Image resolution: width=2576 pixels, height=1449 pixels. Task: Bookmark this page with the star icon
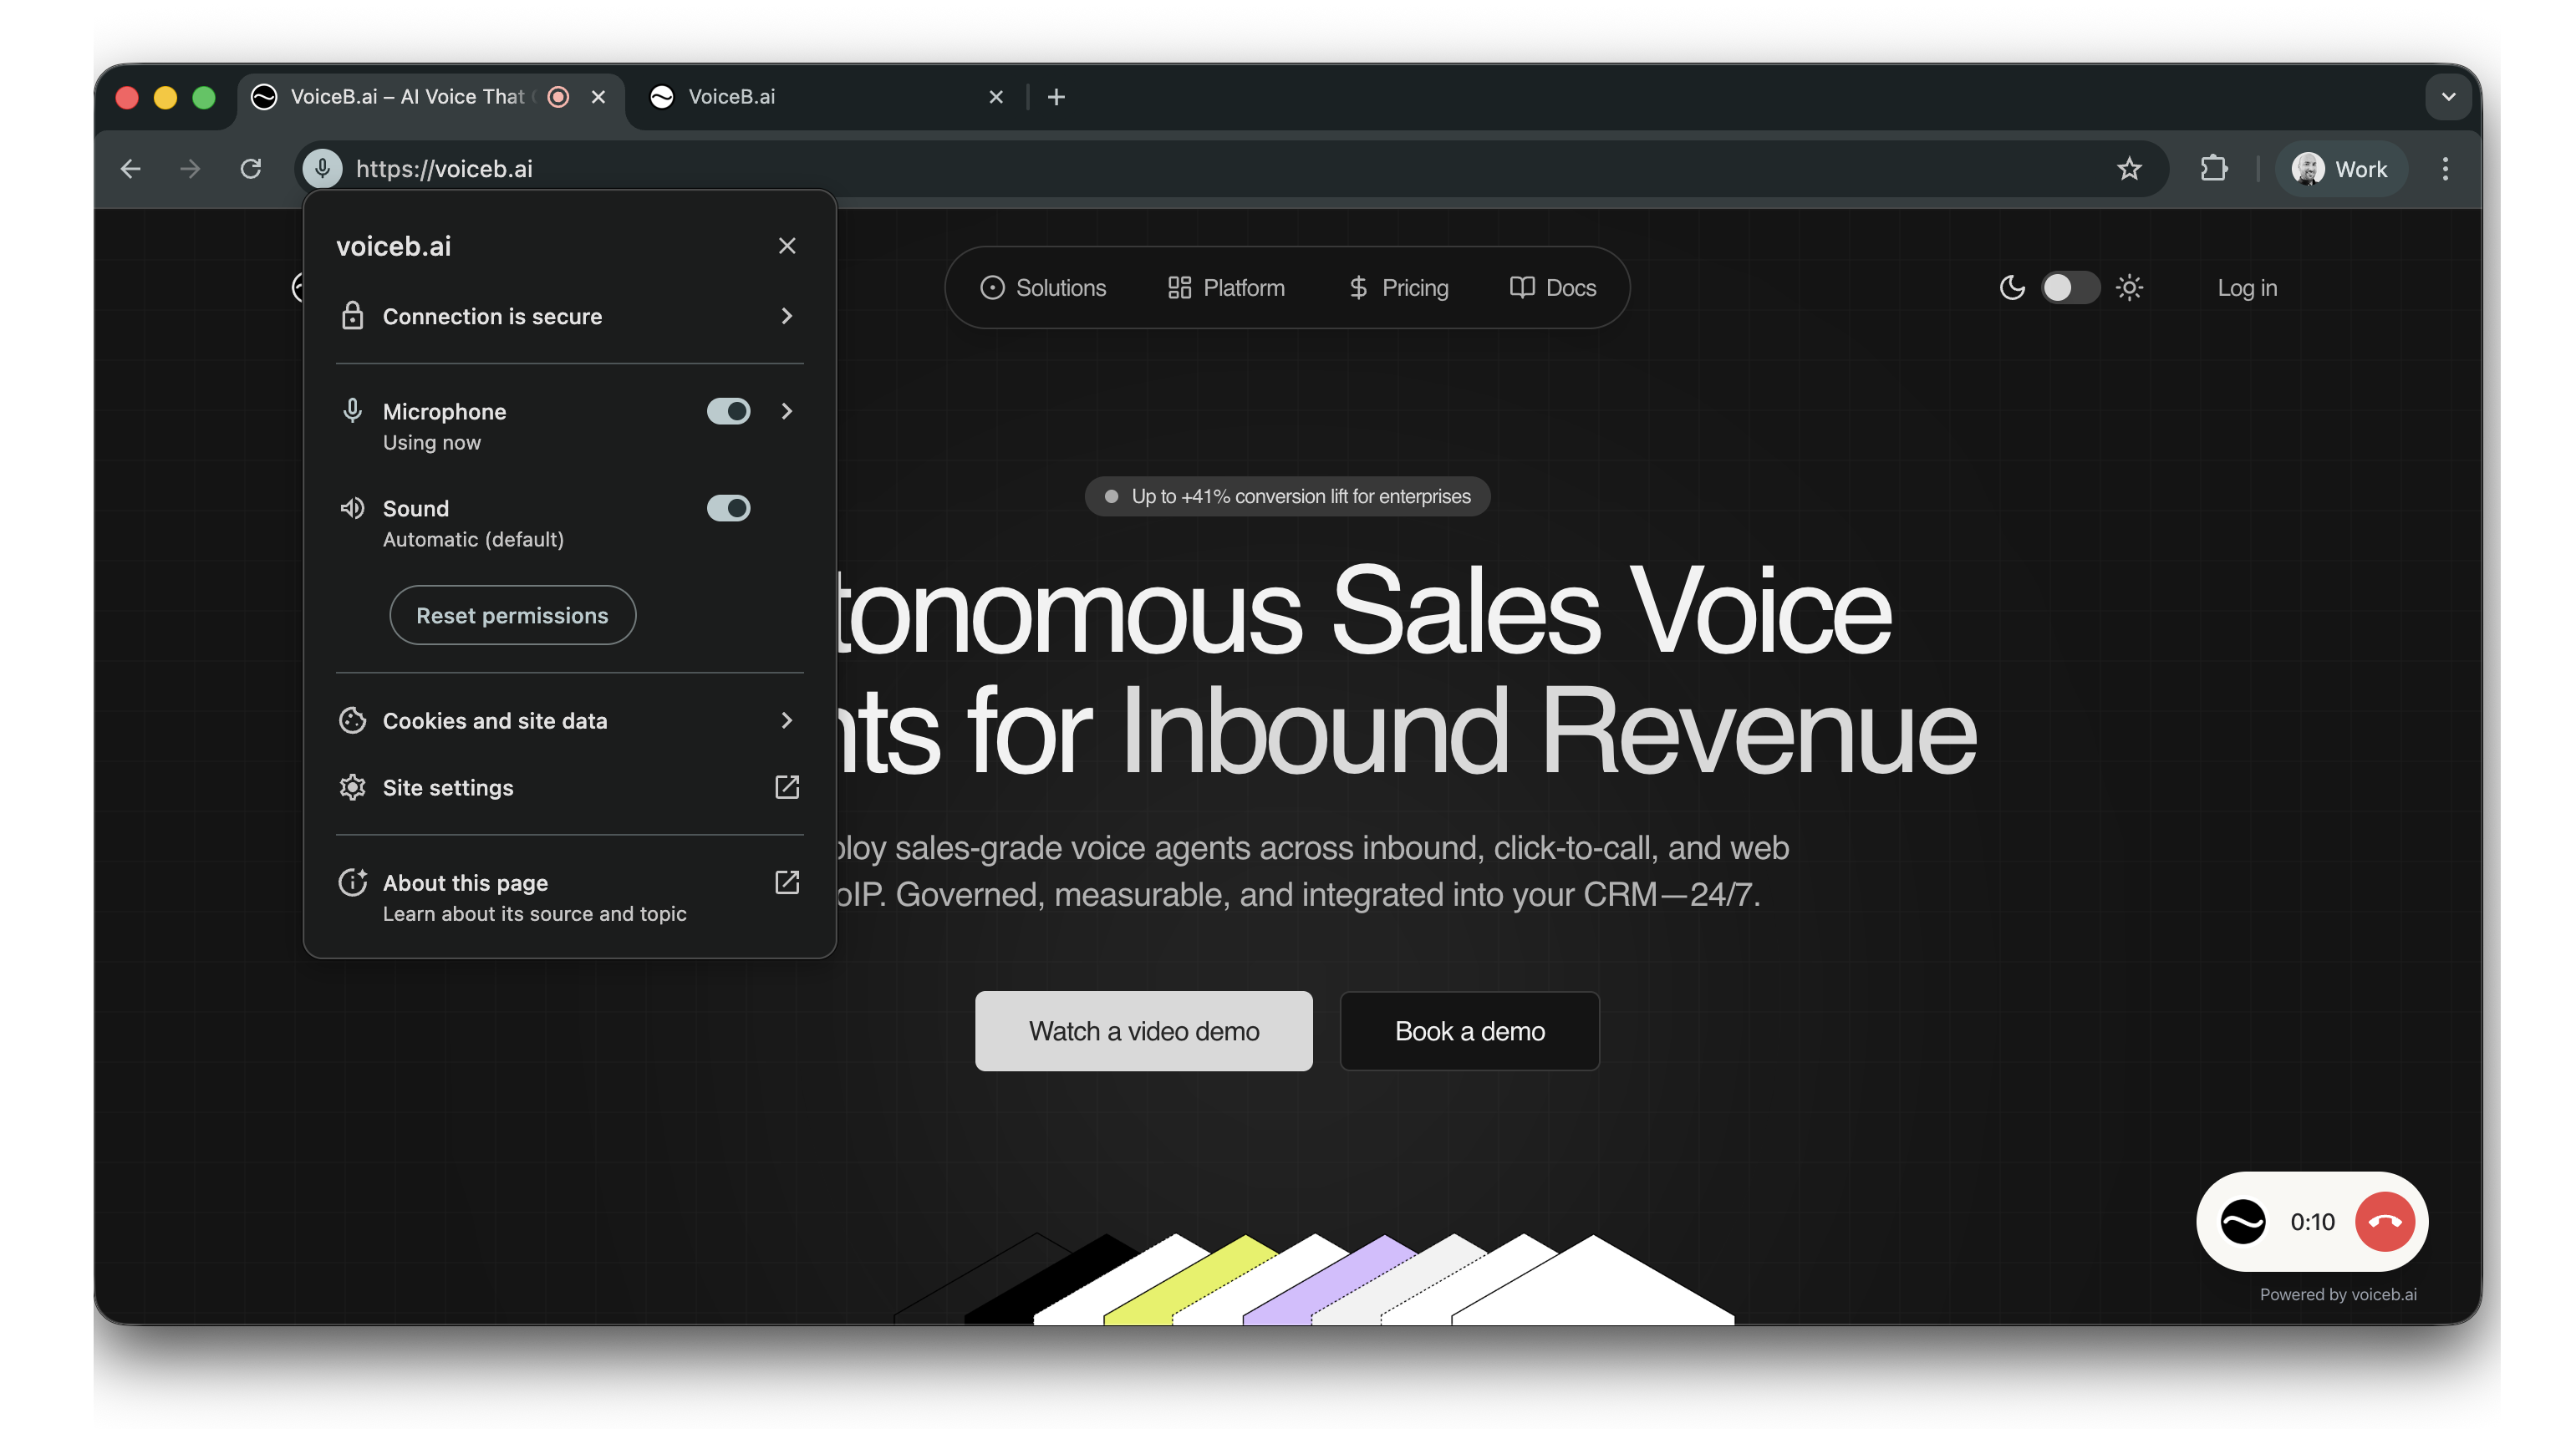pos(2129,168)
